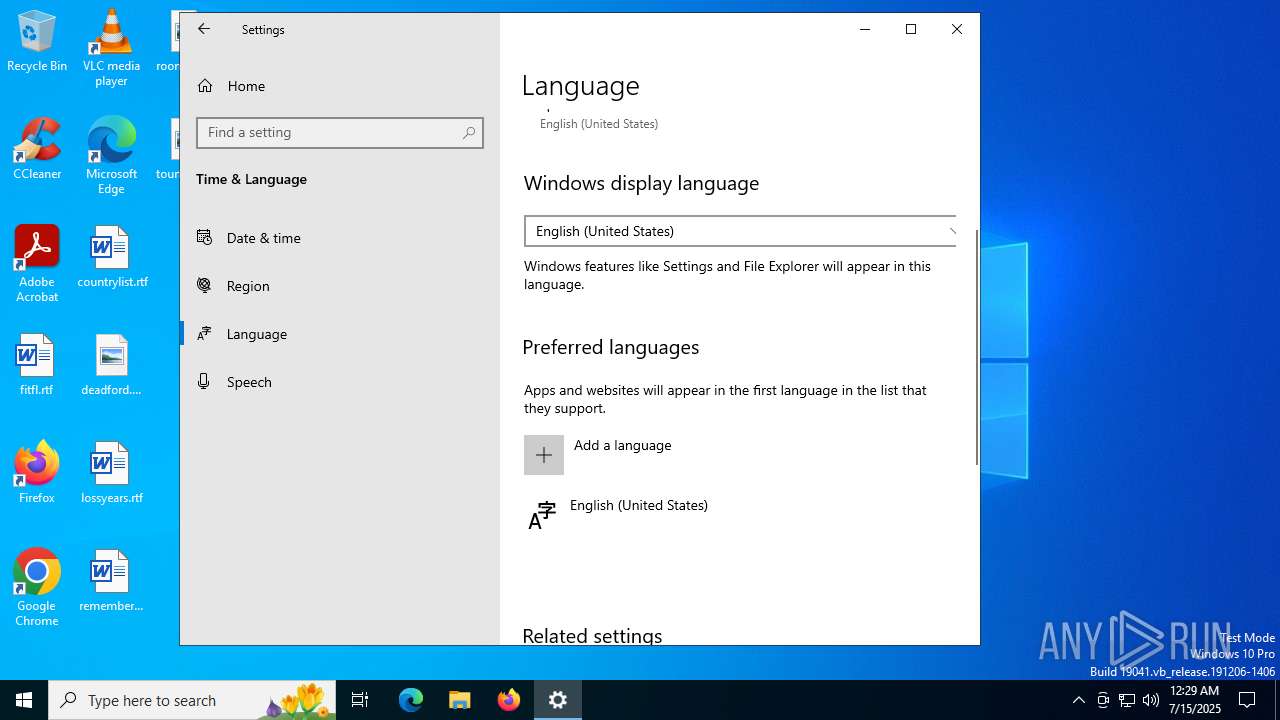Click the Region globe icon
1280x720 pixels.
204,285
